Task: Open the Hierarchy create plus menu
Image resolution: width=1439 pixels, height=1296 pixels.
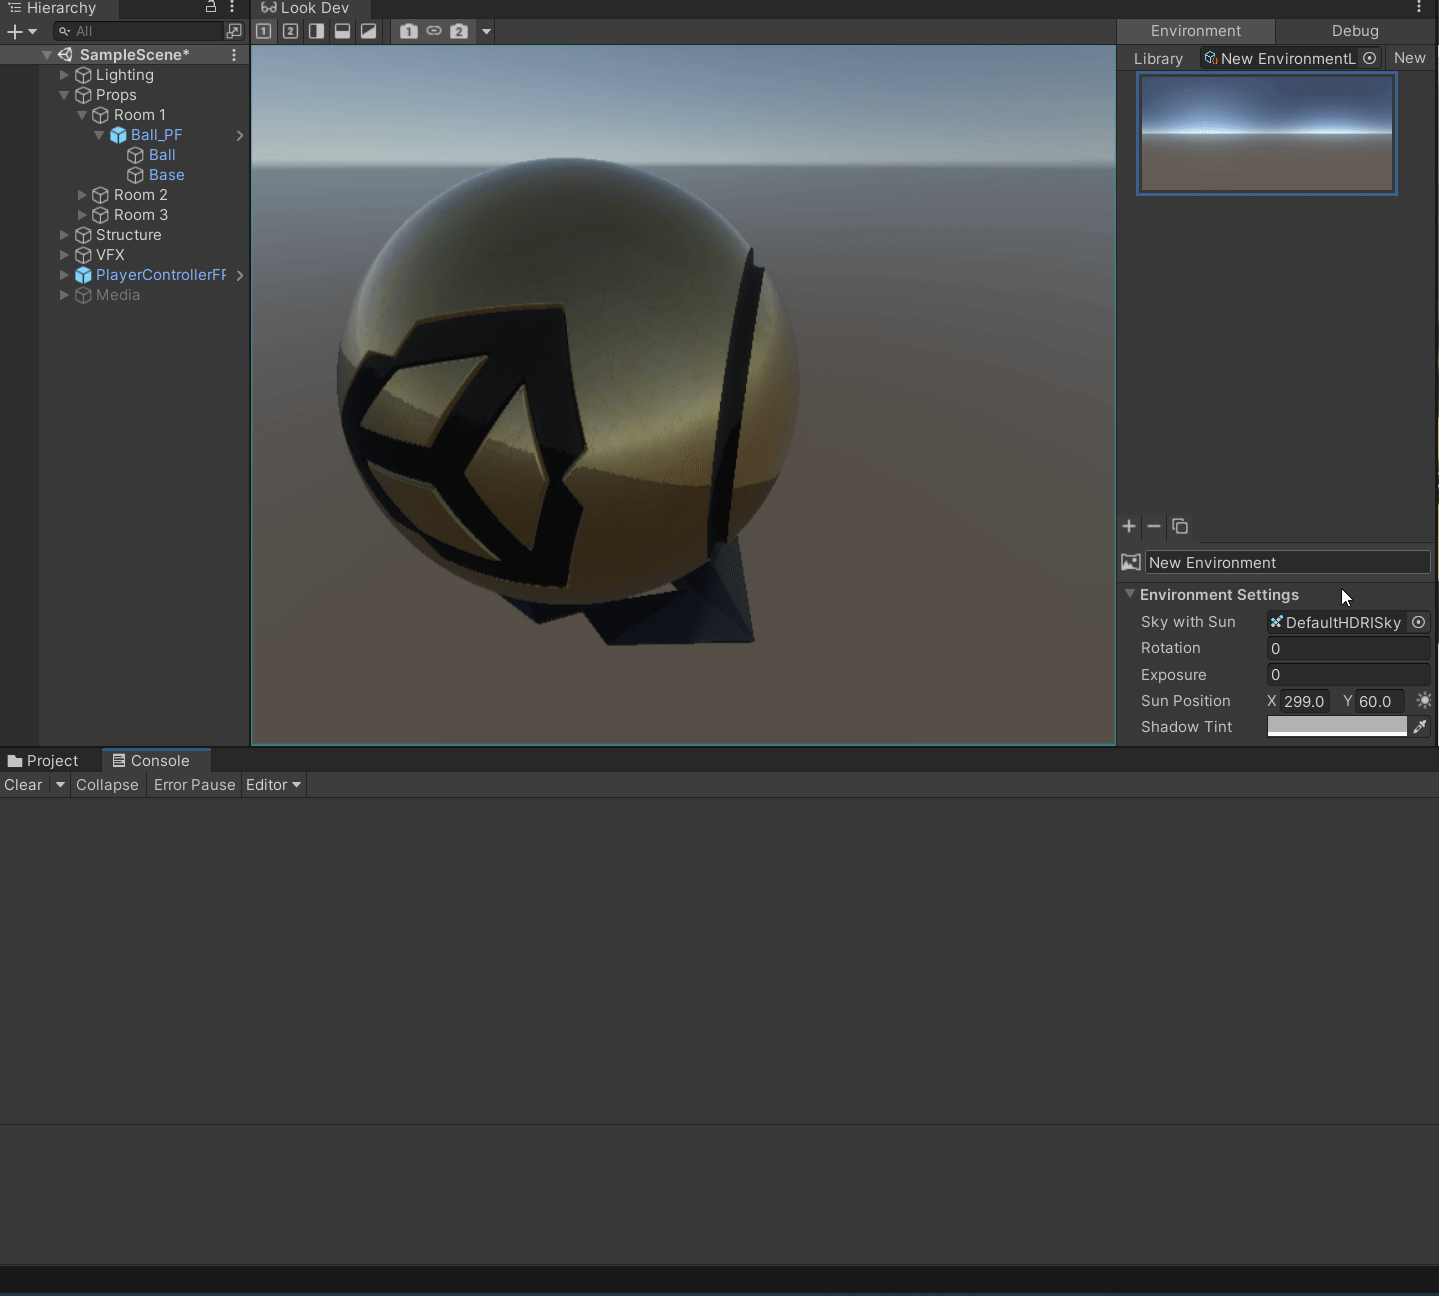Action: tap(21, 31)
